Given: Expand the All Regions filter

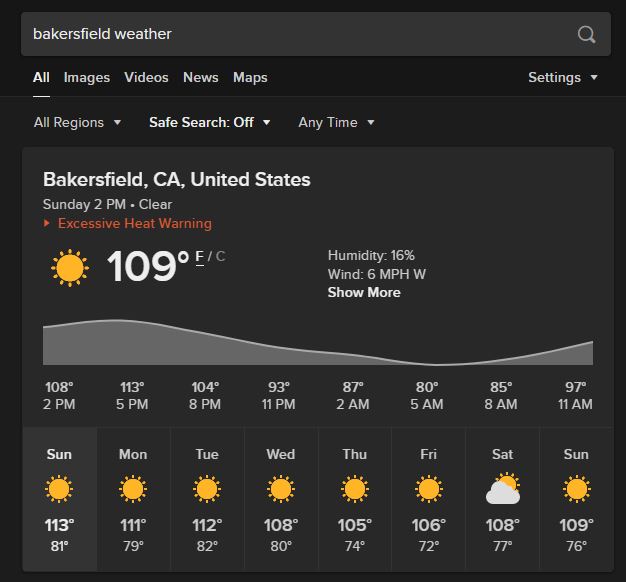Looking at the screenshot, I should 77,122.
